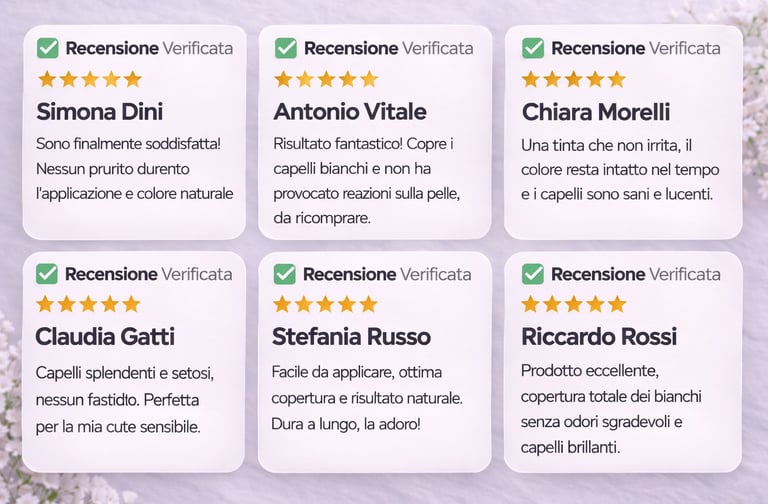Click the verified checkmark on Claudia Gatti's card

point(47,274)
